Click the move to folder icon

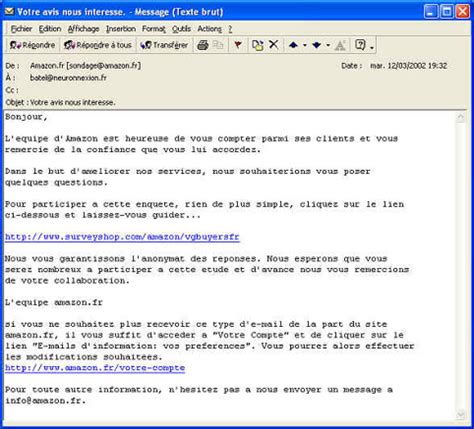coord(258,45)
